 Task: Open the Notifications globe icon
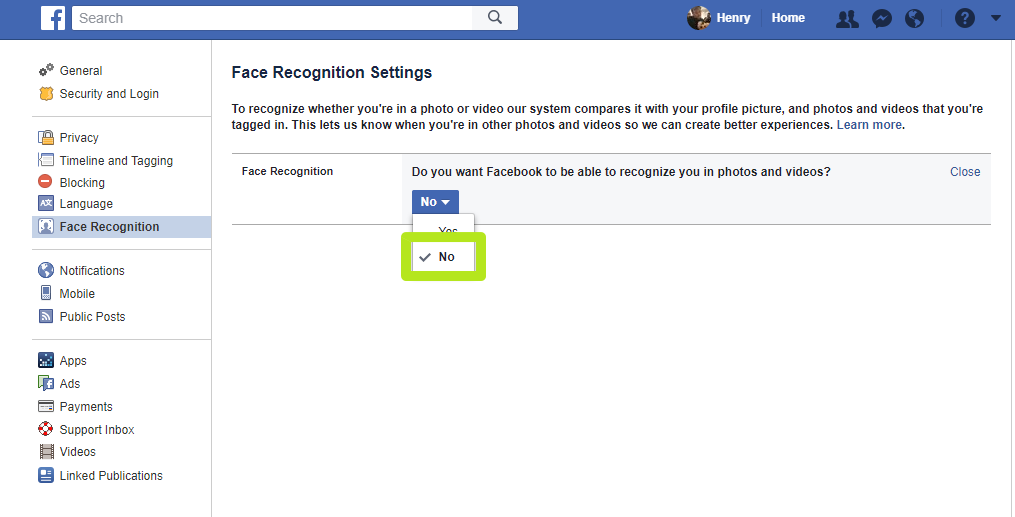pos(914,18)
